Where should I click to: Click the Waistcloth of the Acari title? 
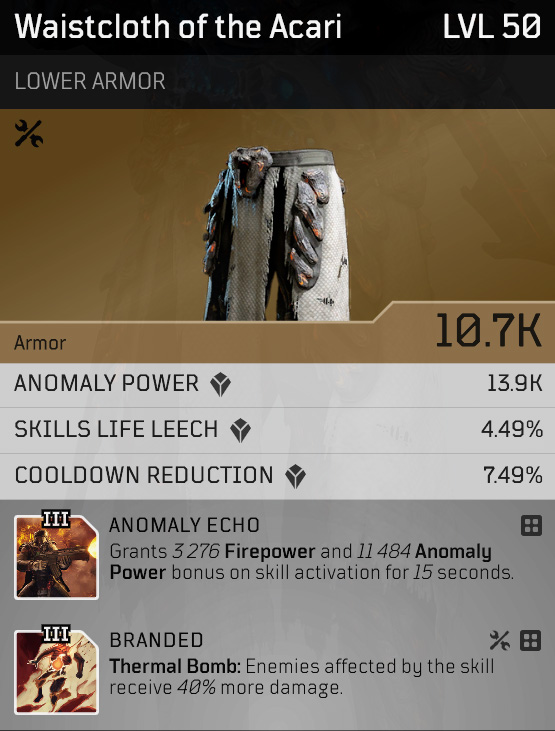(178, 27)
